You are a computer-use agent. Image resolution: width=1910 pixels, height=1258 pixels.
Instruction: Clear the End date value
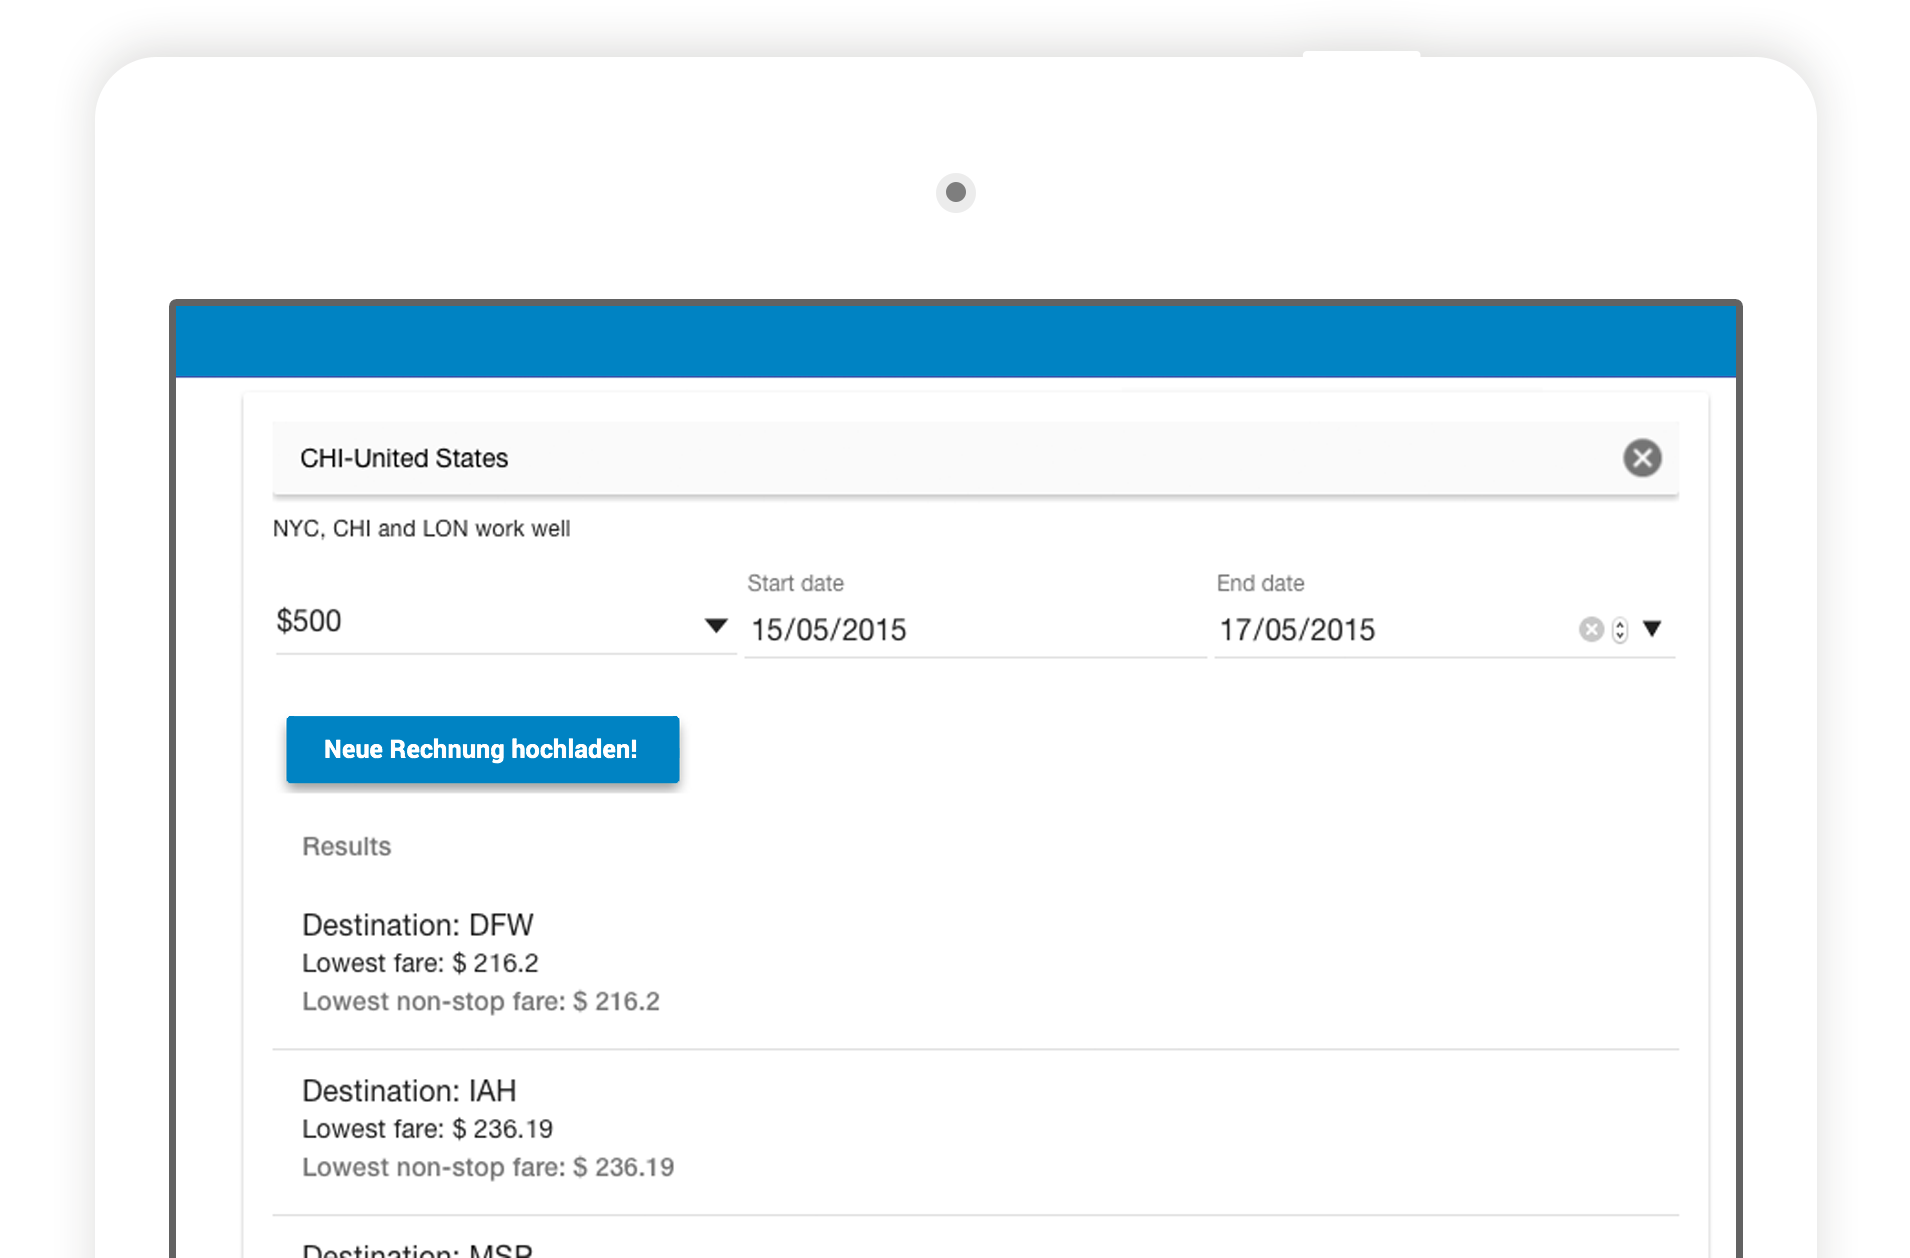(1590, 630)
